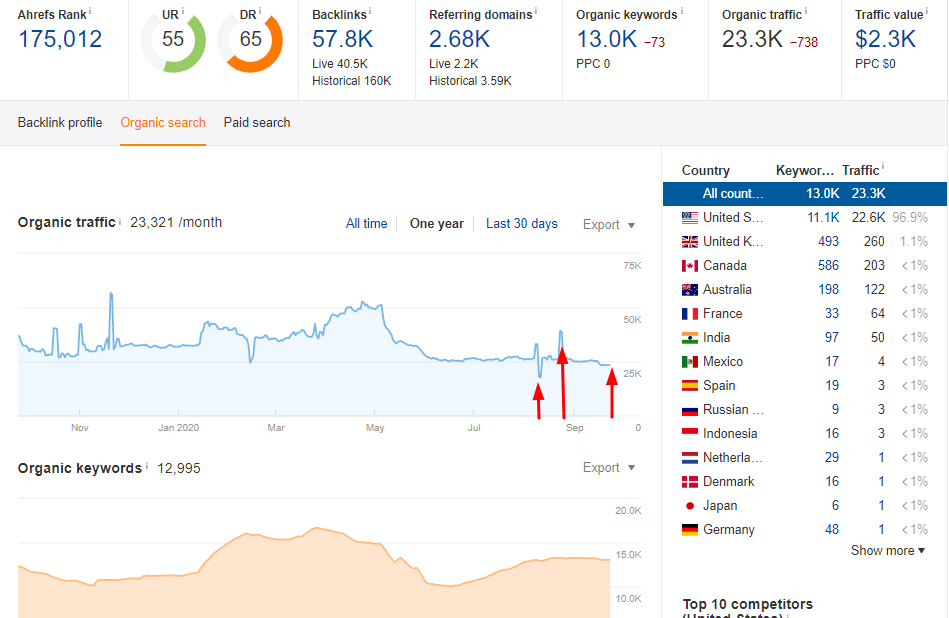Expand the Show more countries list
Image resolution: width=949 pixels, height=618 pixels.
(x=888, y=550)
